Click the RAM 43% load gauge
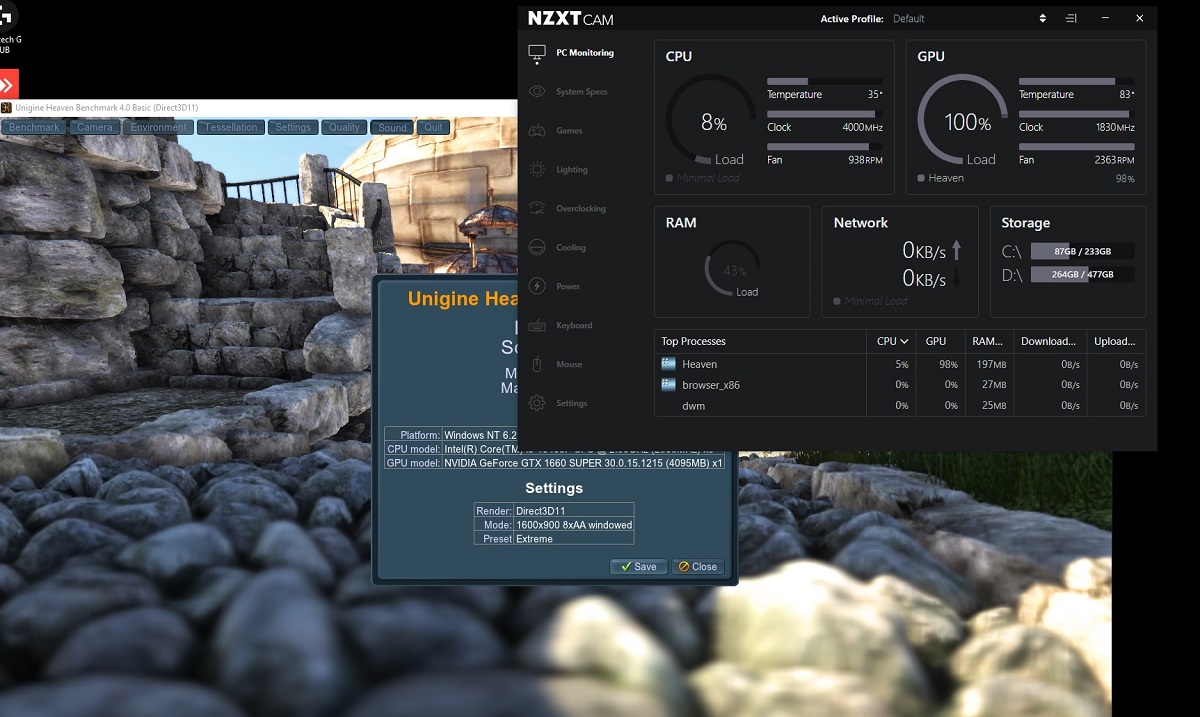This screenshot has width=1200, height=717. (x=734, y=270)
